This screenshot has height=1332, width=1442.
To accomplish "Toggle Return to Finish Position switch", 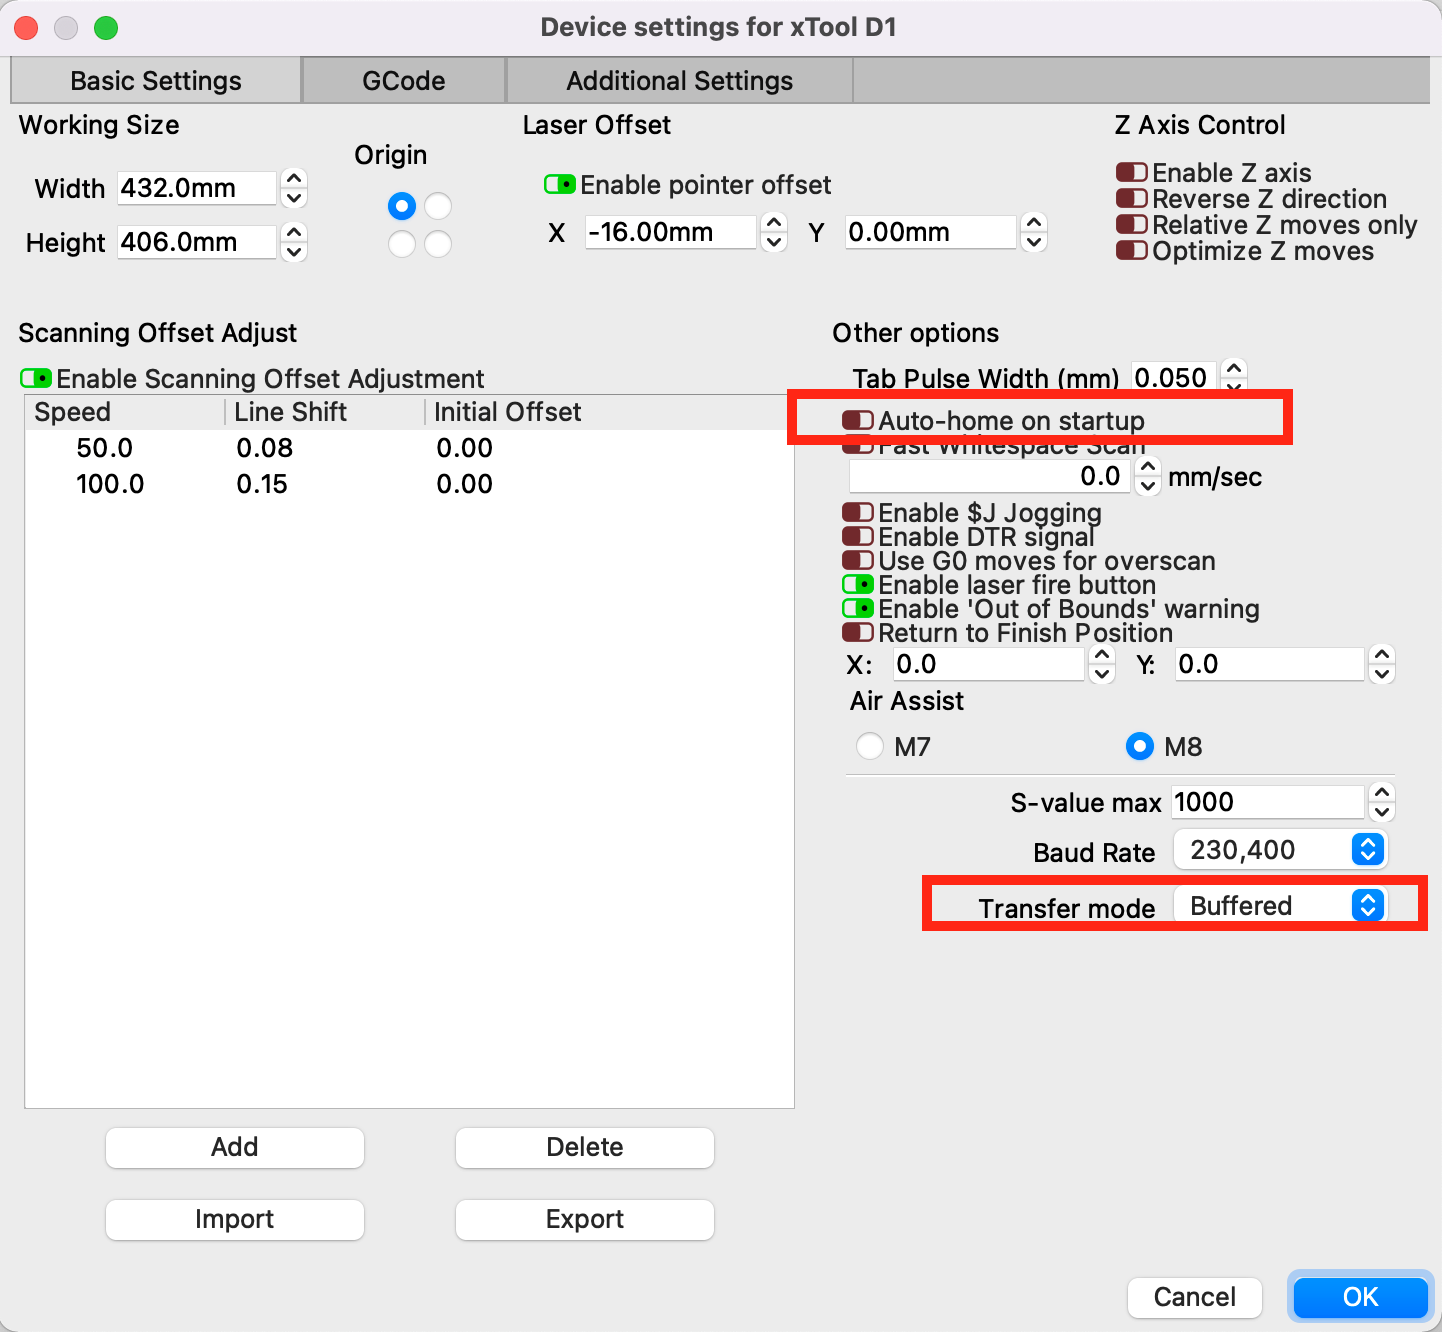I will point(858,633).
